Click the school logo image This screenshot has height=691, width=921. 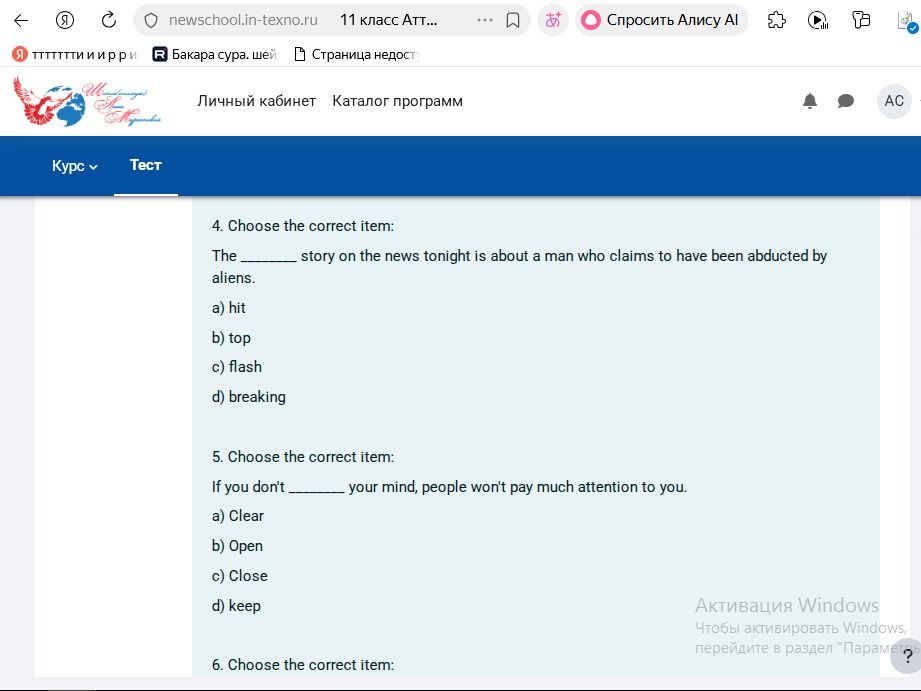(87, 101)
